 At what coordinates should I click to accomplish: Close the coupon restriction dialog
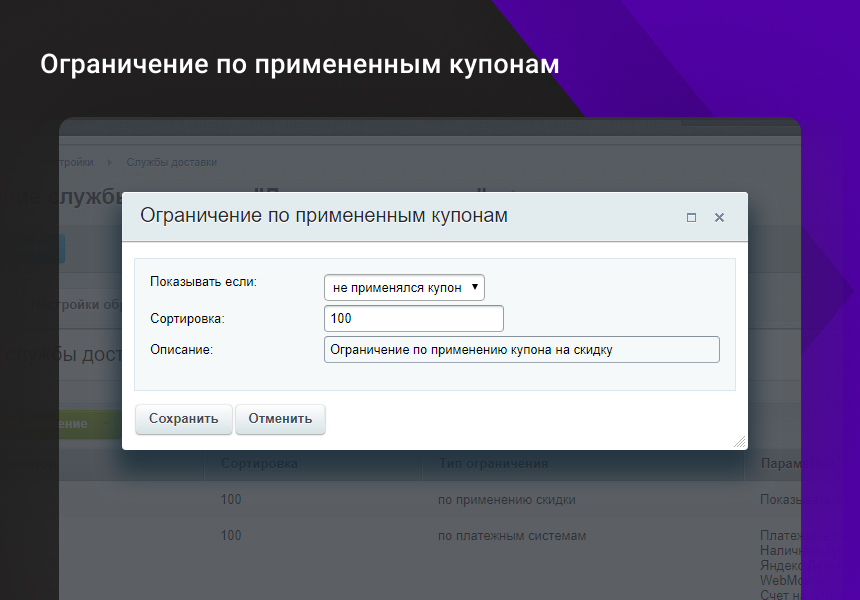click(719, 217)
